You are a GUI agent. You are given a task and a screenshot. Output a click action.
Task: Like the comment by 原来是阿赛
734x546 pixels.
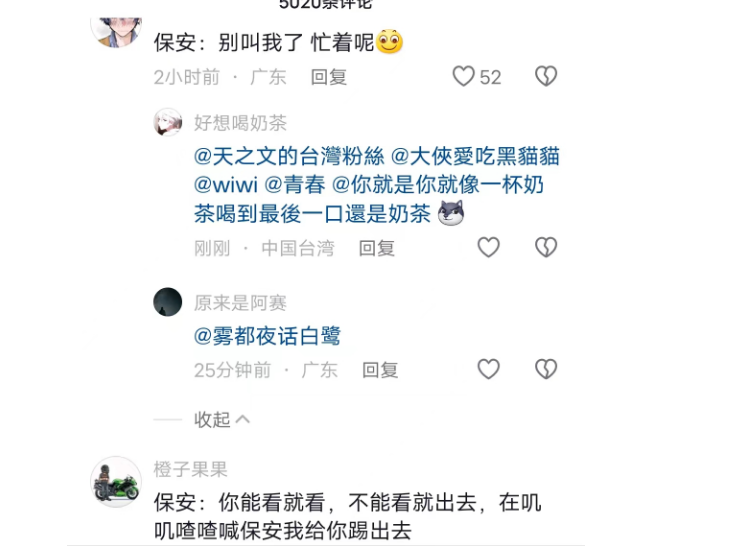tap(488, 369)
